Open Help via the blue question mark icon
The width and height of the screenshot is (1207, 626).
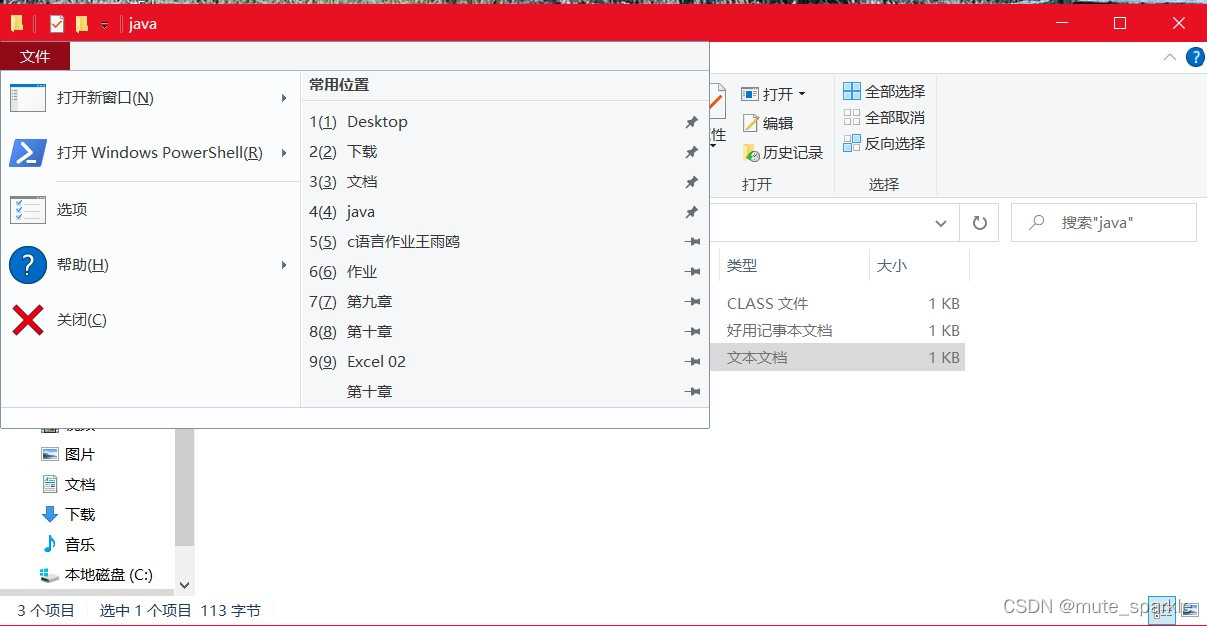(1194, 57)
